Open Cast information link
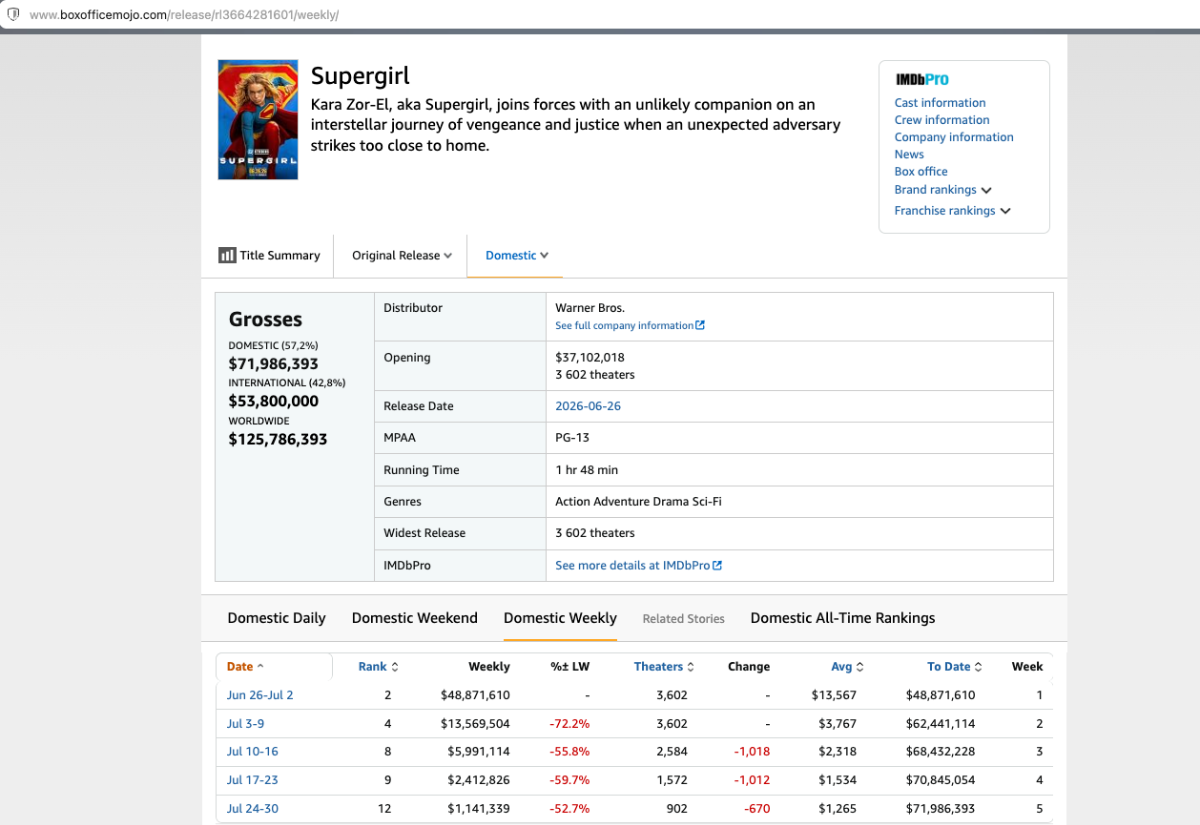 [x=940, y=103]
